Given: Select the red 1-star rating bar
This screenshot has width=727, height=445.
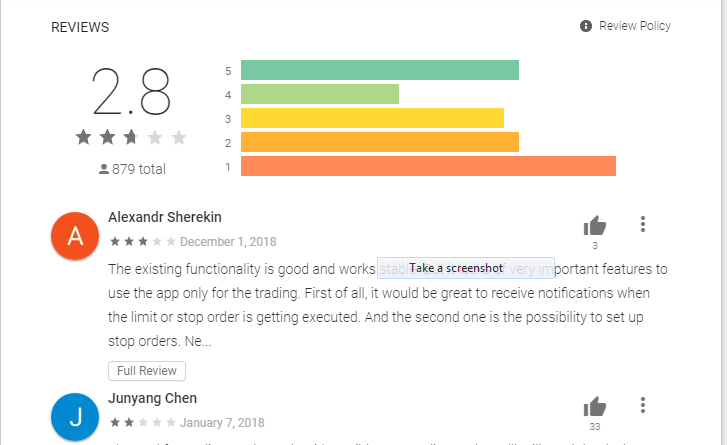Looking at the screenshot, I should tap(428, 166).
